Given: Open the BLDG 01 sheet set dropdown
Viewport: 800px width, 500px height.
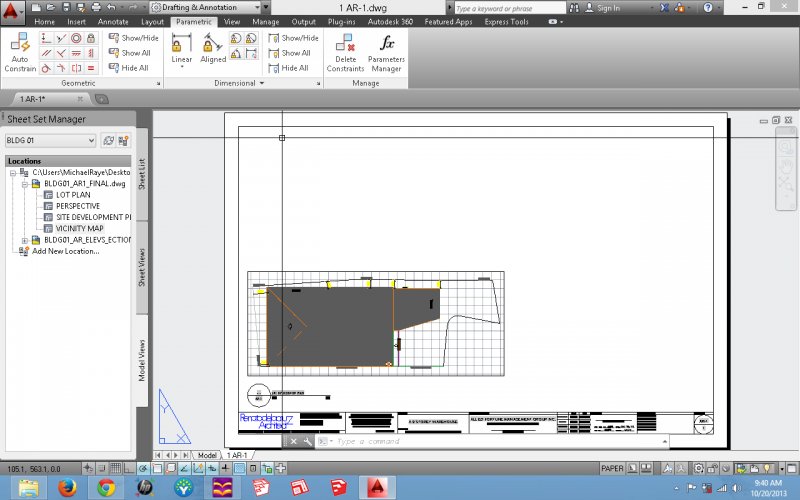Looking at the screenshot, I should click(x=91, y=141).
